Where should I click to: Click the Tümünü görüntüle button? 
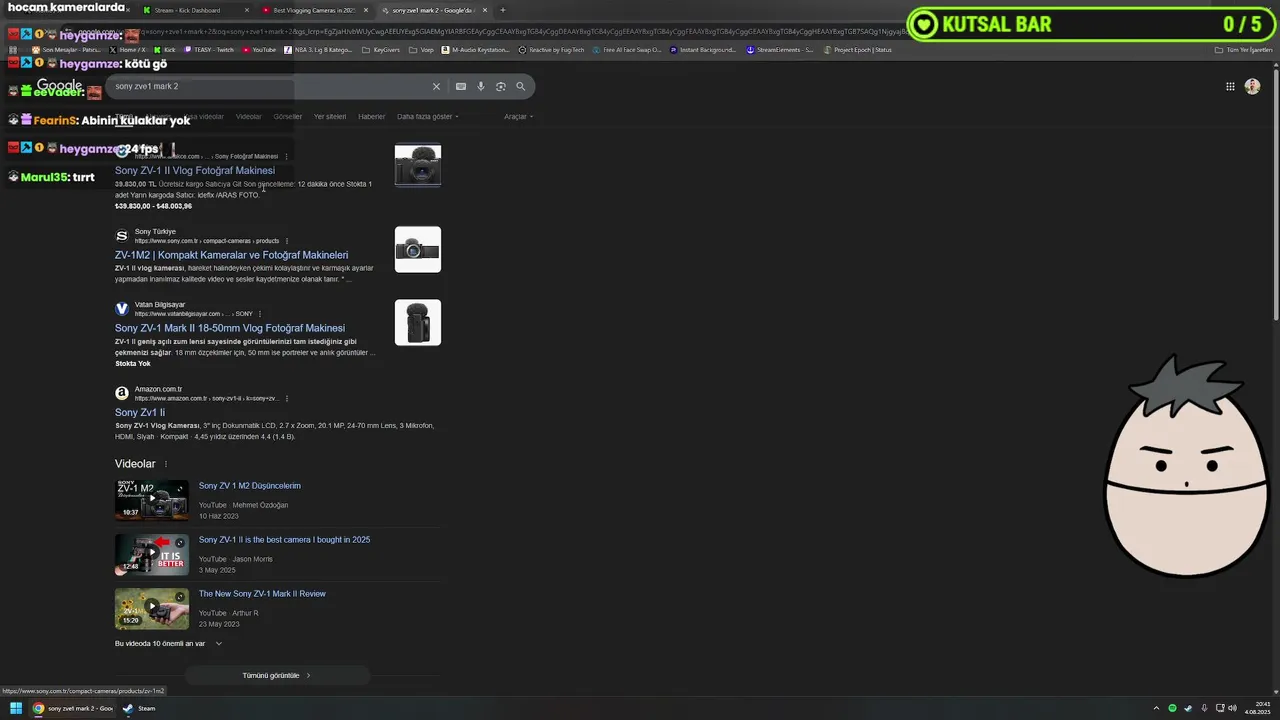(277, 675)
